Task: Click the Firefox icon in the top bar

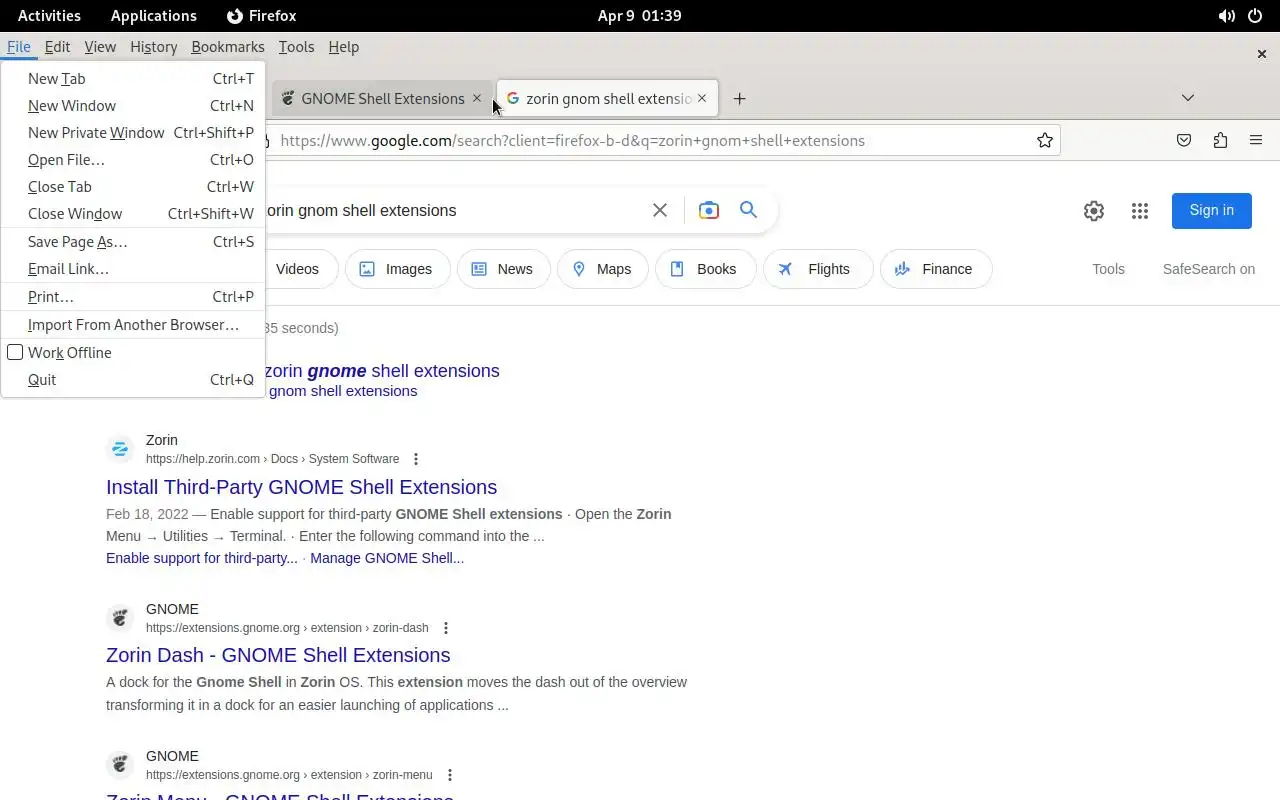Action: [235, 16]
